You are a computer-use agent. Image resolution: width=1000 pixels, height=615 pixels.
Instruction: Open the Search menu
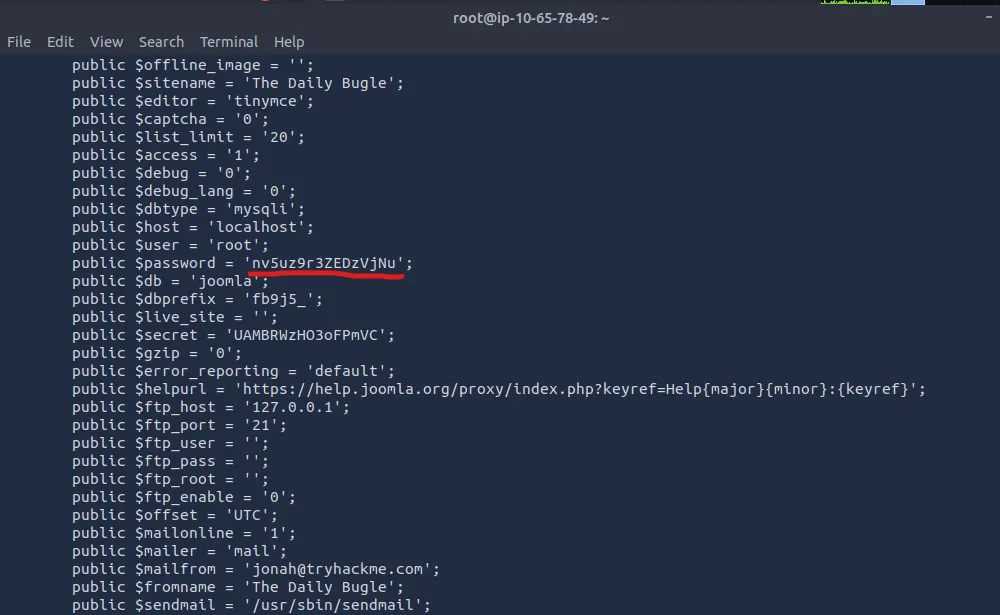pyautogui.click(x=161, y=42)
